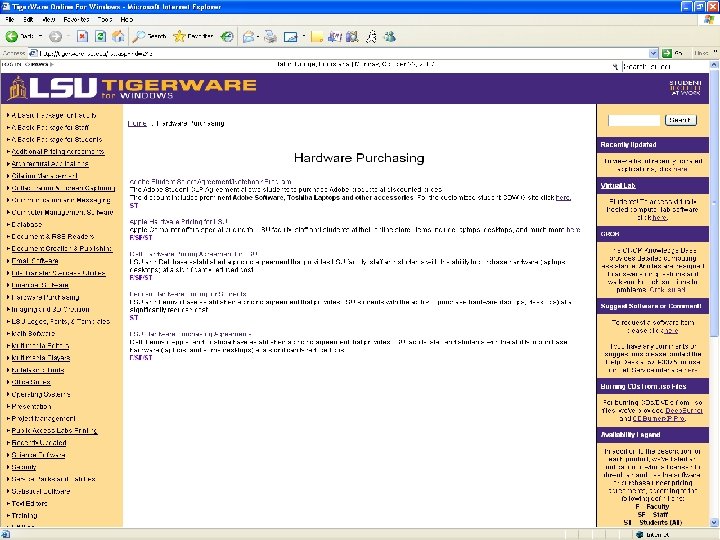Open Email Software sidebar link

[35, 261]
